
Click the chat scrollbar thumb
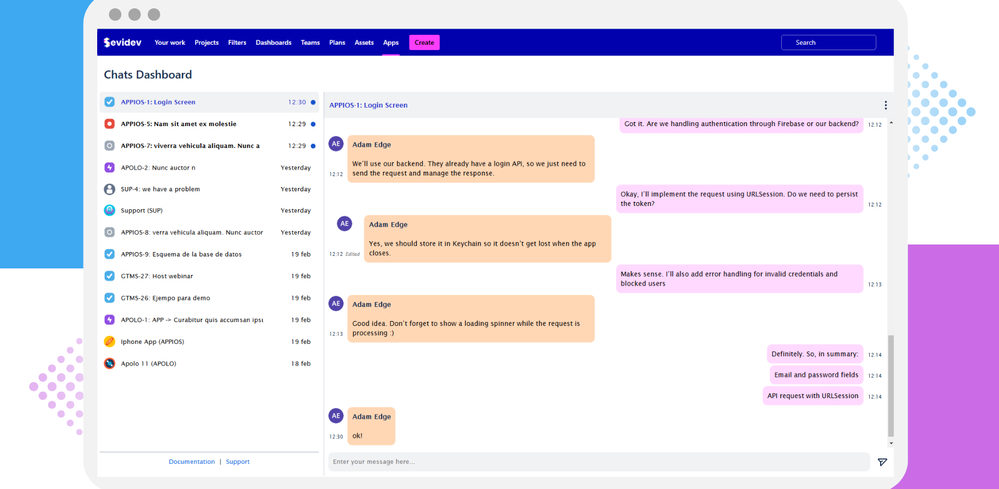coord(891,385)
